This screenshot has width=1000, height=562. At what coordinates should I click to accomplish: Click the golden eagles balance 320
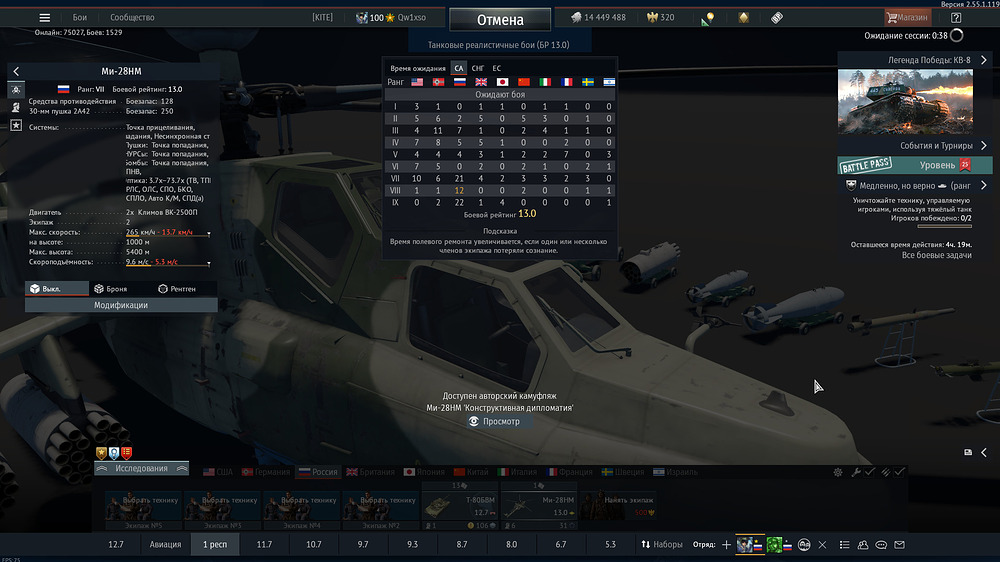click(661, 18)
